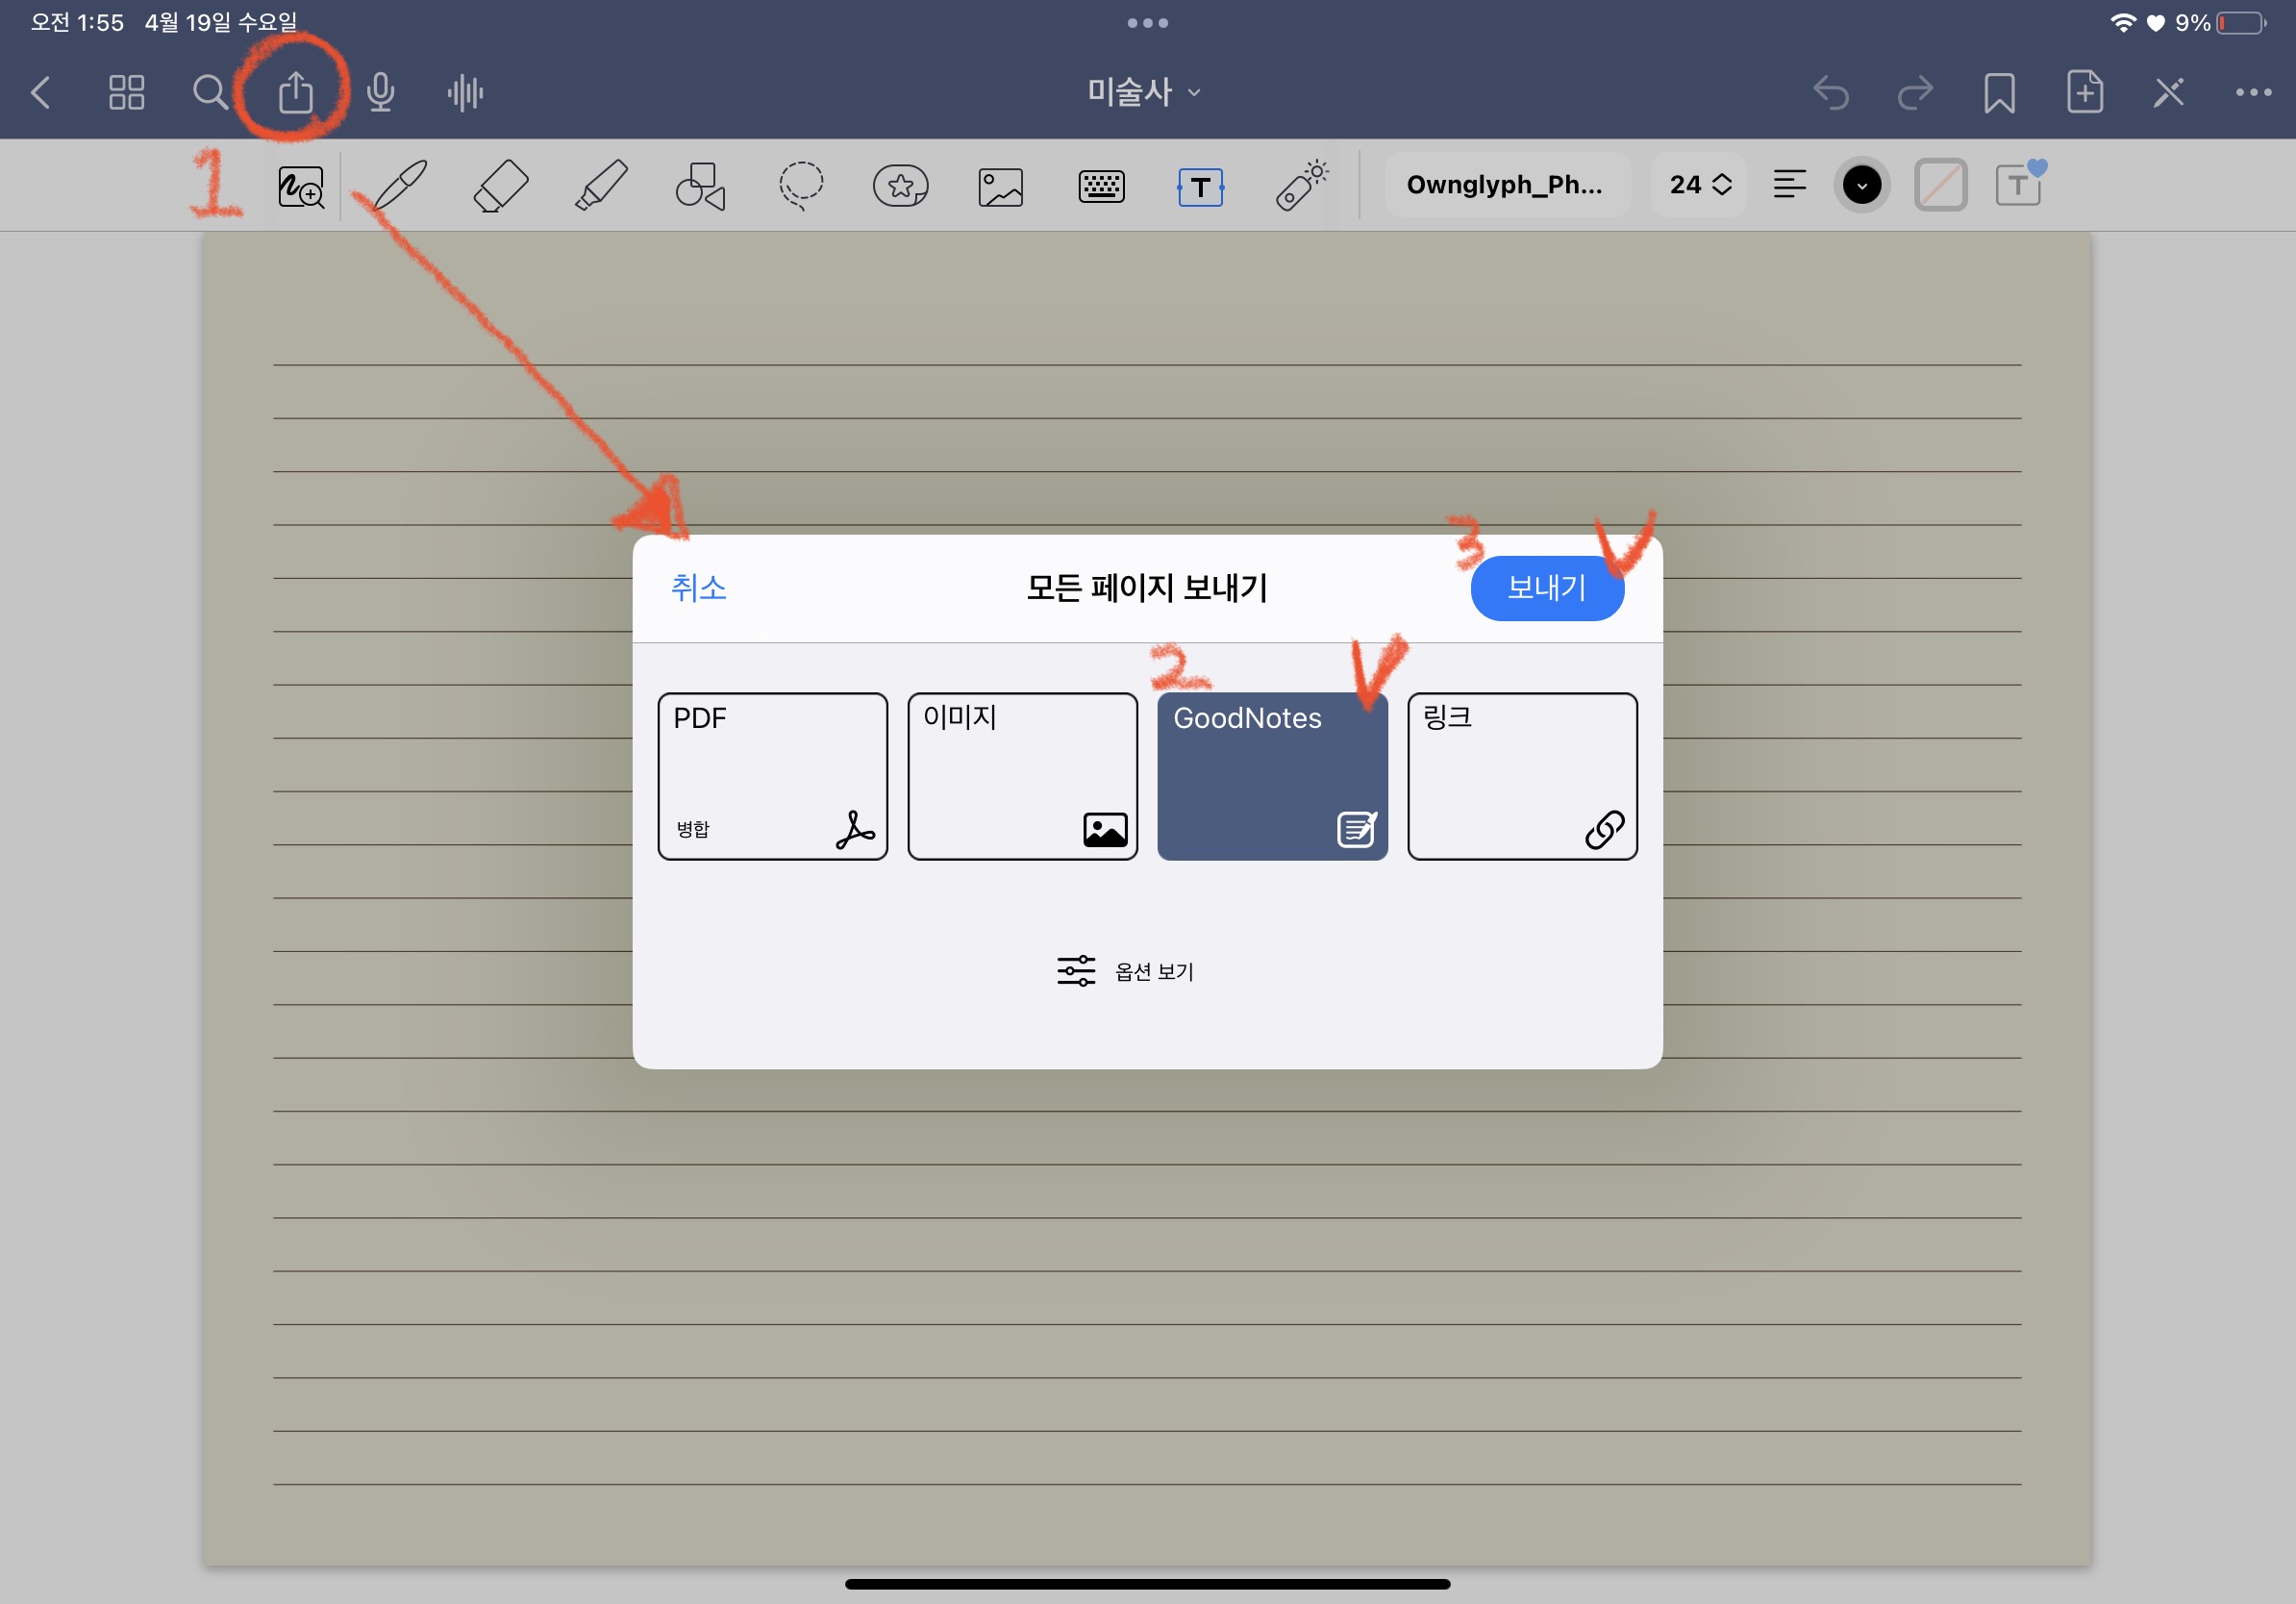This screenshot has width=2296, height=1604.
Task: Open the black text color swatch
Action: tap(1861, 185)
